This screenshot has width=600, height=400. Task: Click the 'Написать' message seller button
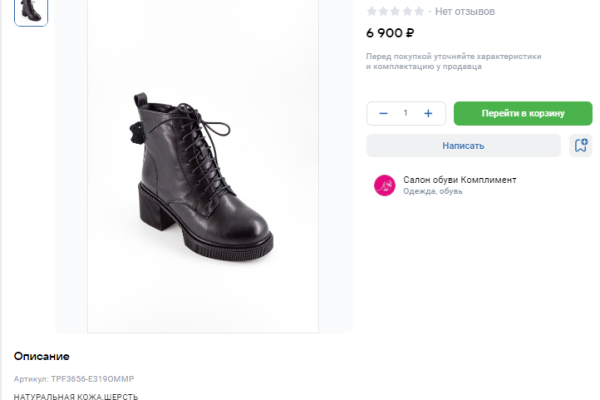tap(463, 145)
